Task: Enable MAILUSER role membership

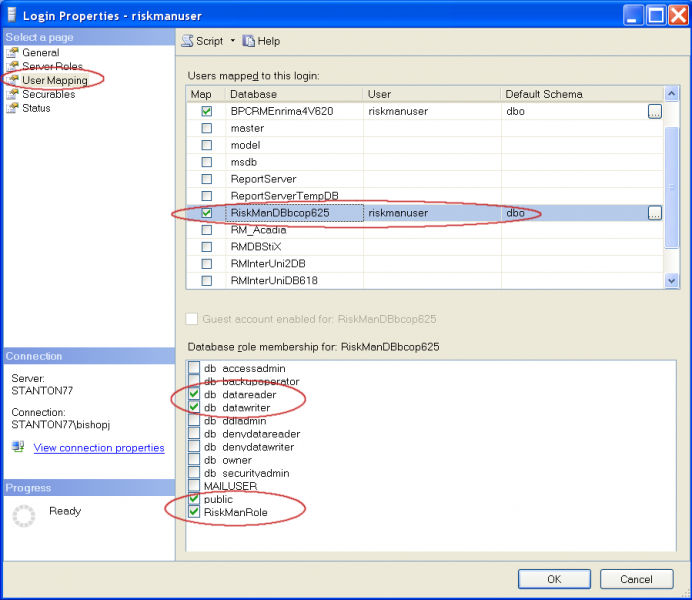Action: (194, 486)
